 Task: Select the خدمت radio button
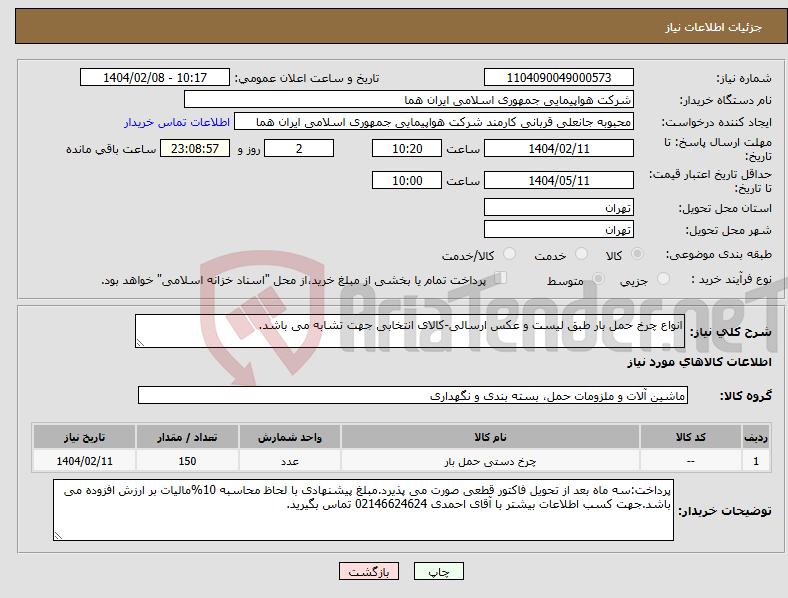pyautogui.click(x=581, y=254)
